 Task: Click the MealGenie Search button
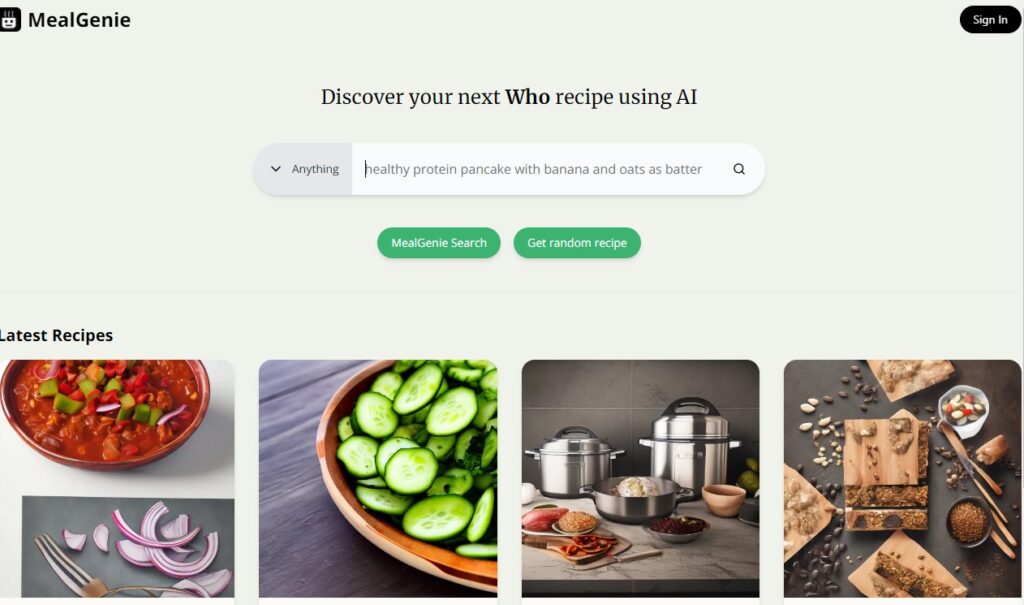click(439, 243)
